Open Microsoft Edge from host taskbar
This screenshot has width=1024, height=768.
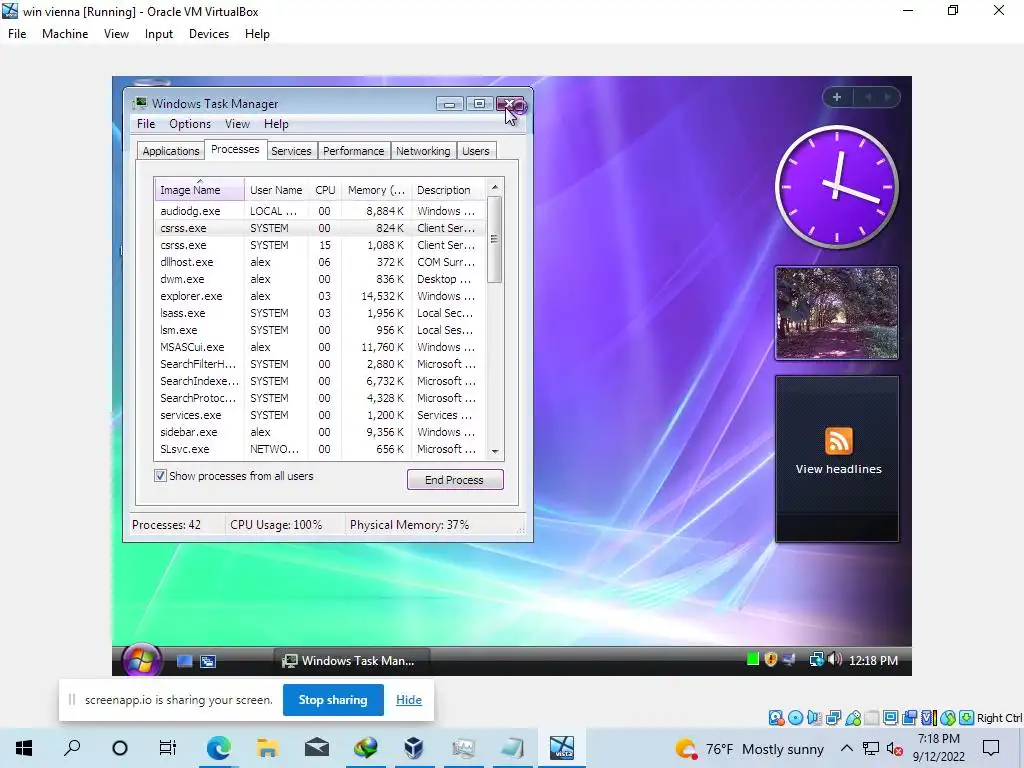click(218, 748)
